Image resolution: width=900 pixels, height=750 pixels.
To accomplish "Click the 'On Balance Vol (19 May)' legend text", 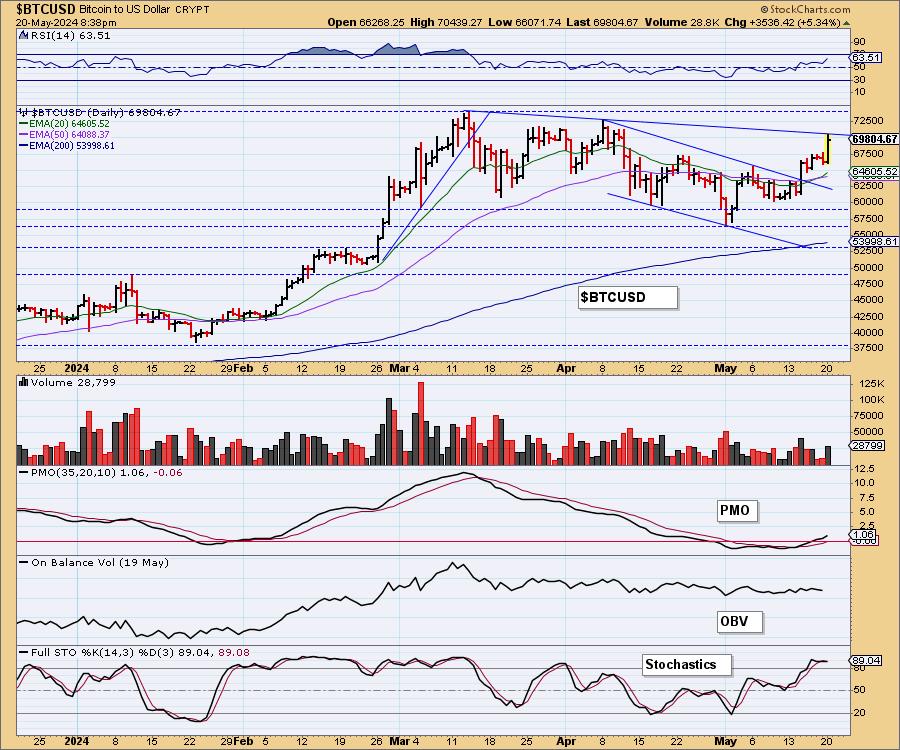I will 100,562.
